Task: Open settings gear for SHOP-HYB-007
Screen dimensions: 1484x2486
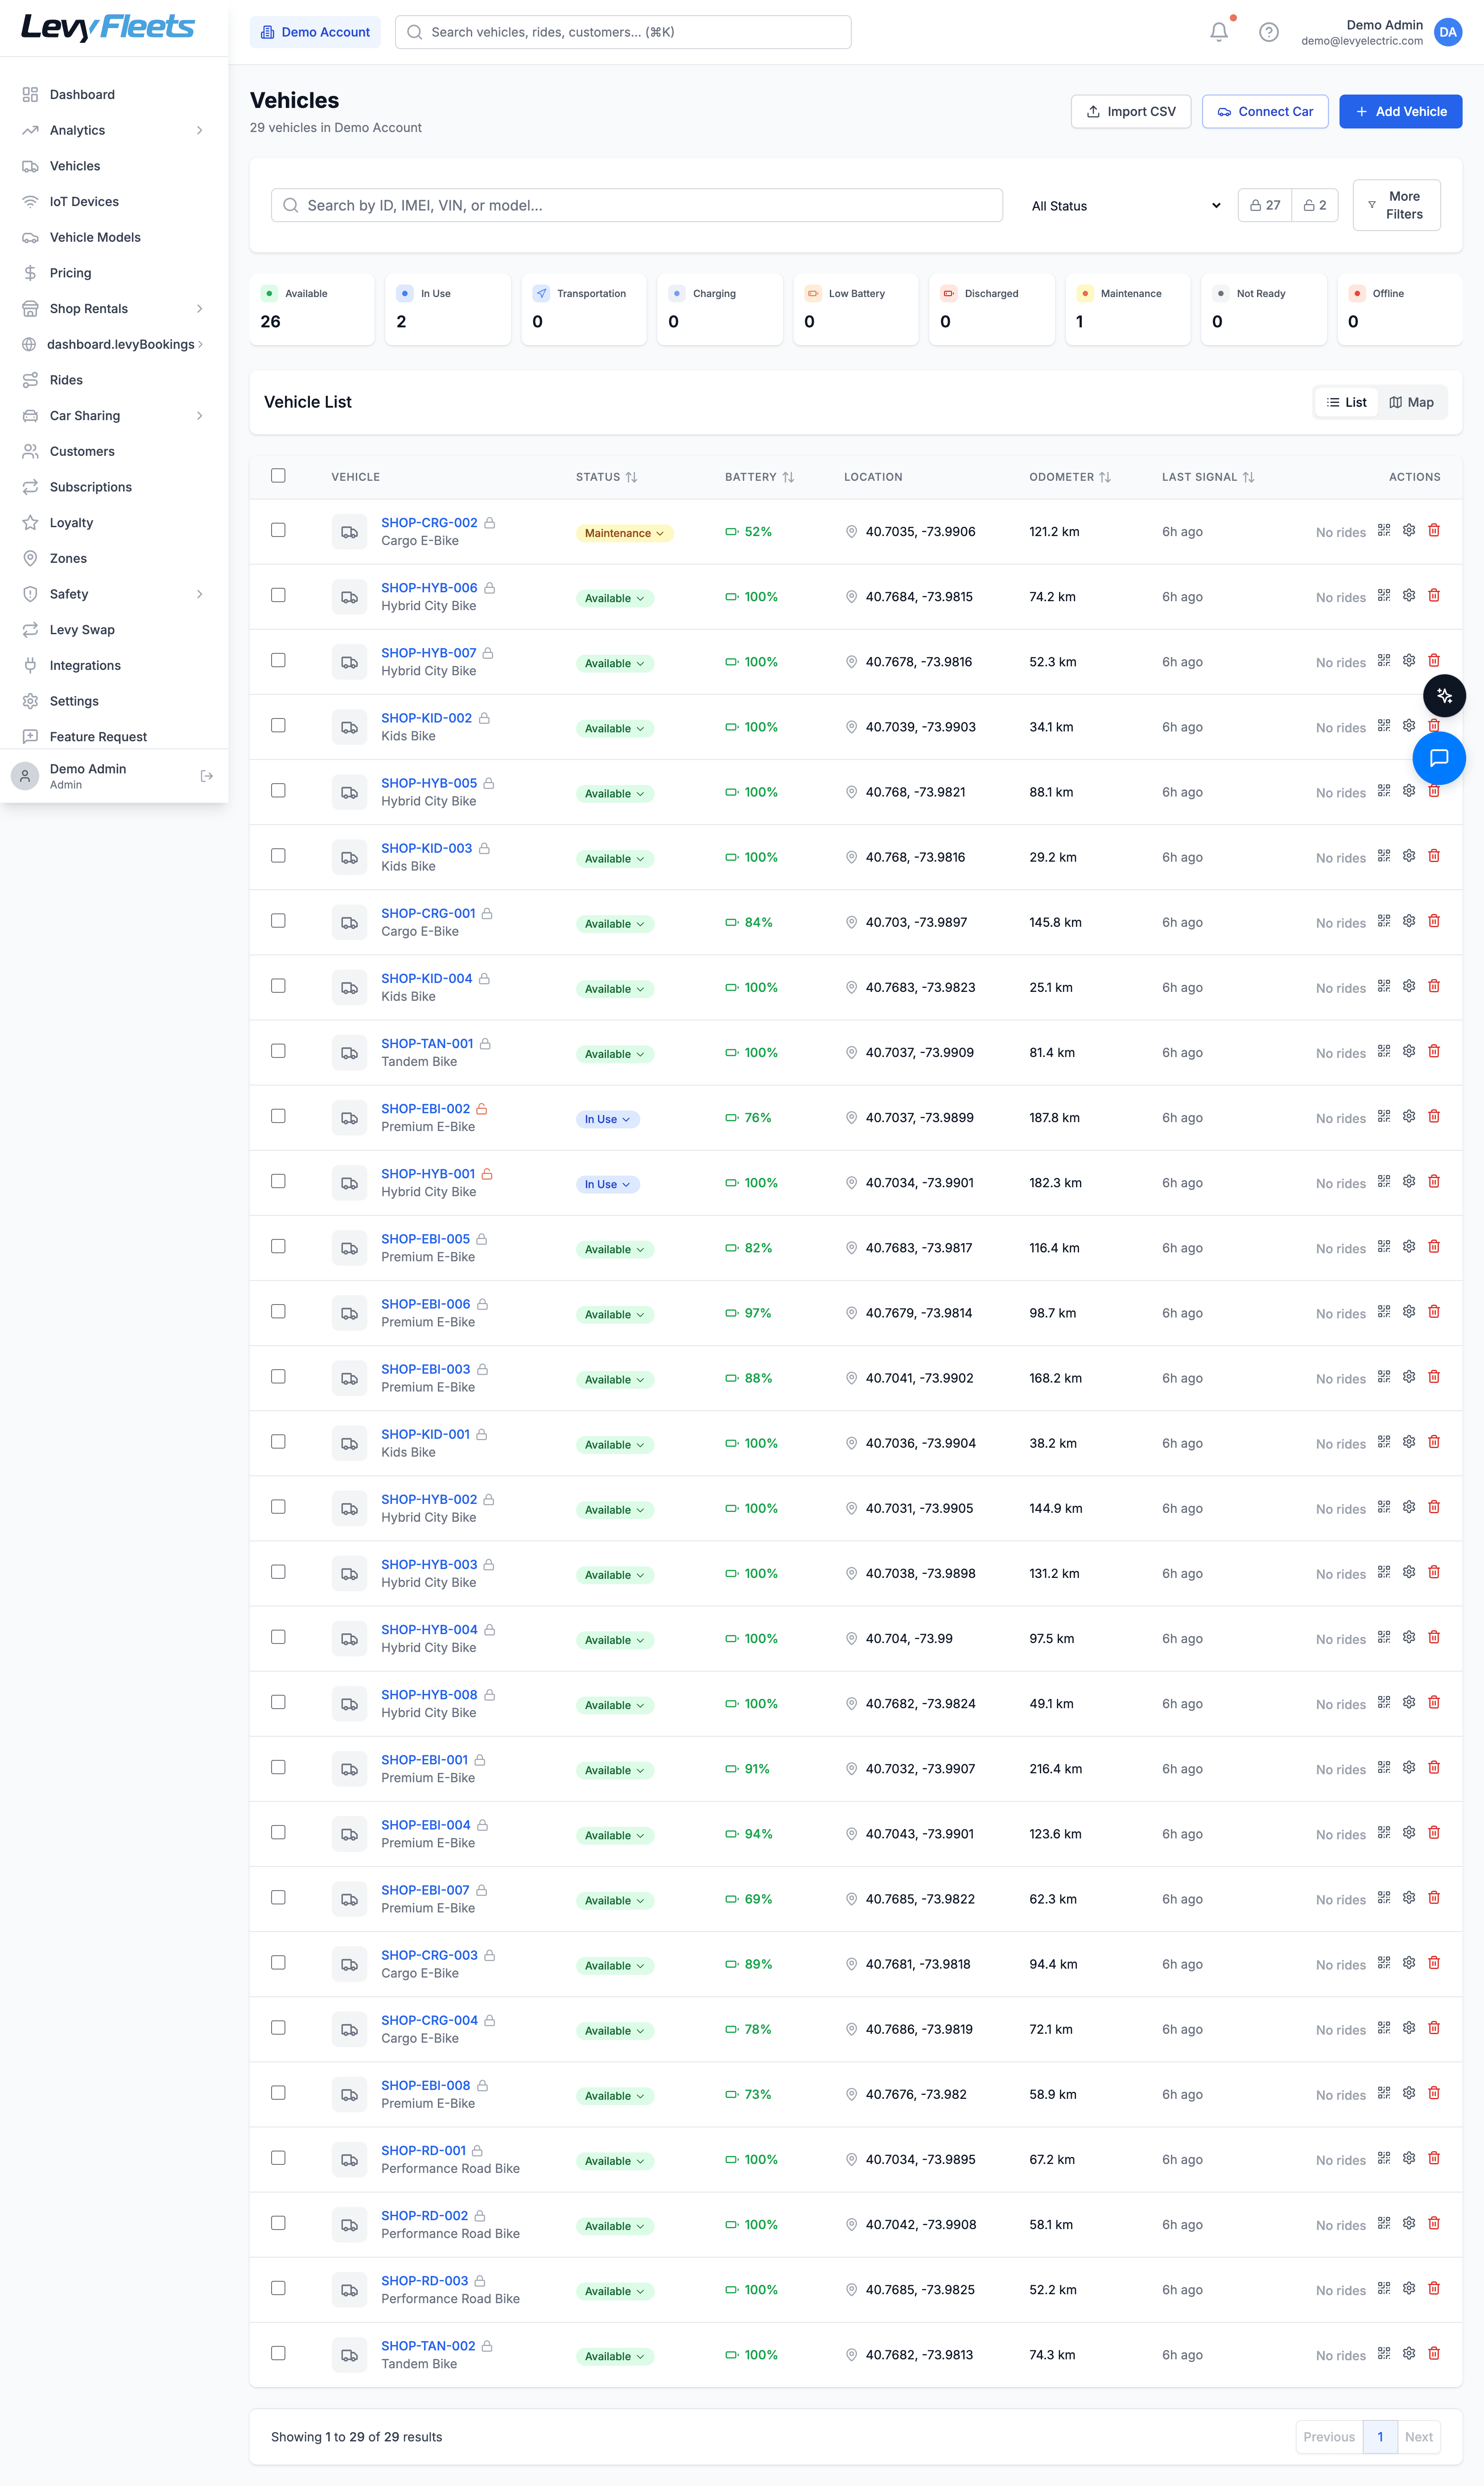Action: pos(1409,660)
